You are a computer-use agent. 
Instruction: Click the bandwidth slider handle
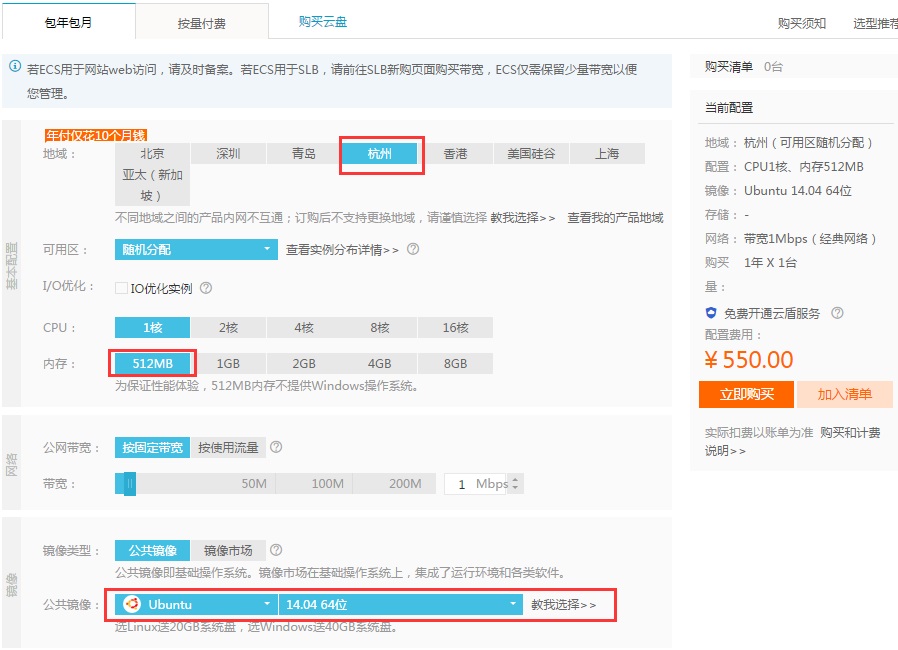pos(129,484)
